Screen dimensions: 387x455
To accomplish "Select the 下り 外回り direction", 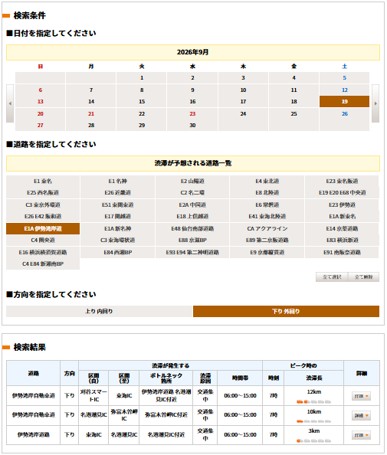I will point(286,311).
